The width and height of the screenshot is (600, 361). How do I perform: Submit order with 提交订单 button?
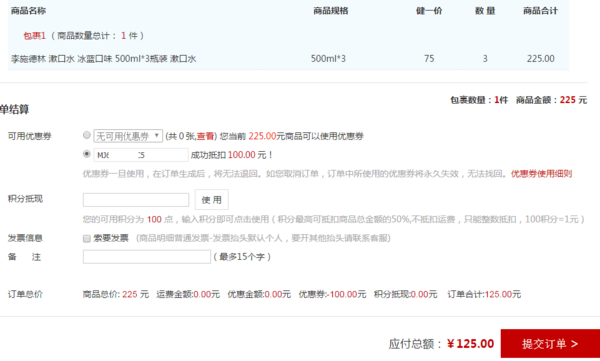[x=550, y=343]
